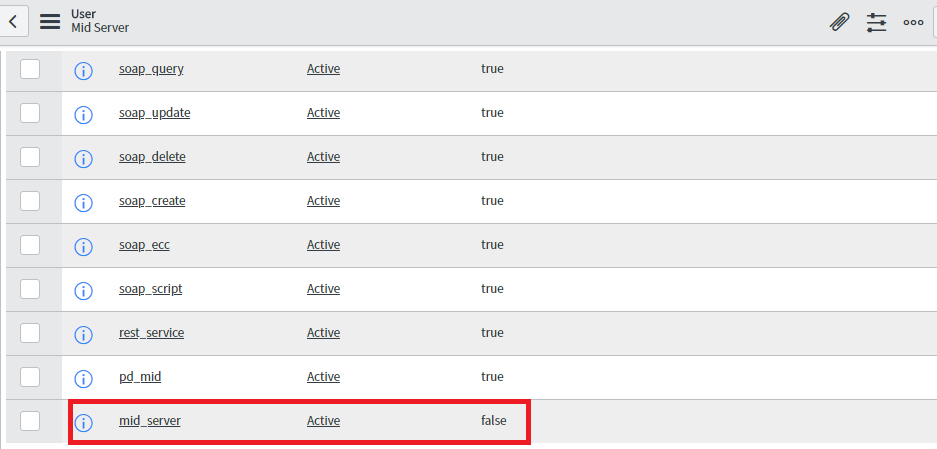Click the Active state link for soap_delete
The image size is (937, 449).
pyautogui.click(x=323, y=157)
